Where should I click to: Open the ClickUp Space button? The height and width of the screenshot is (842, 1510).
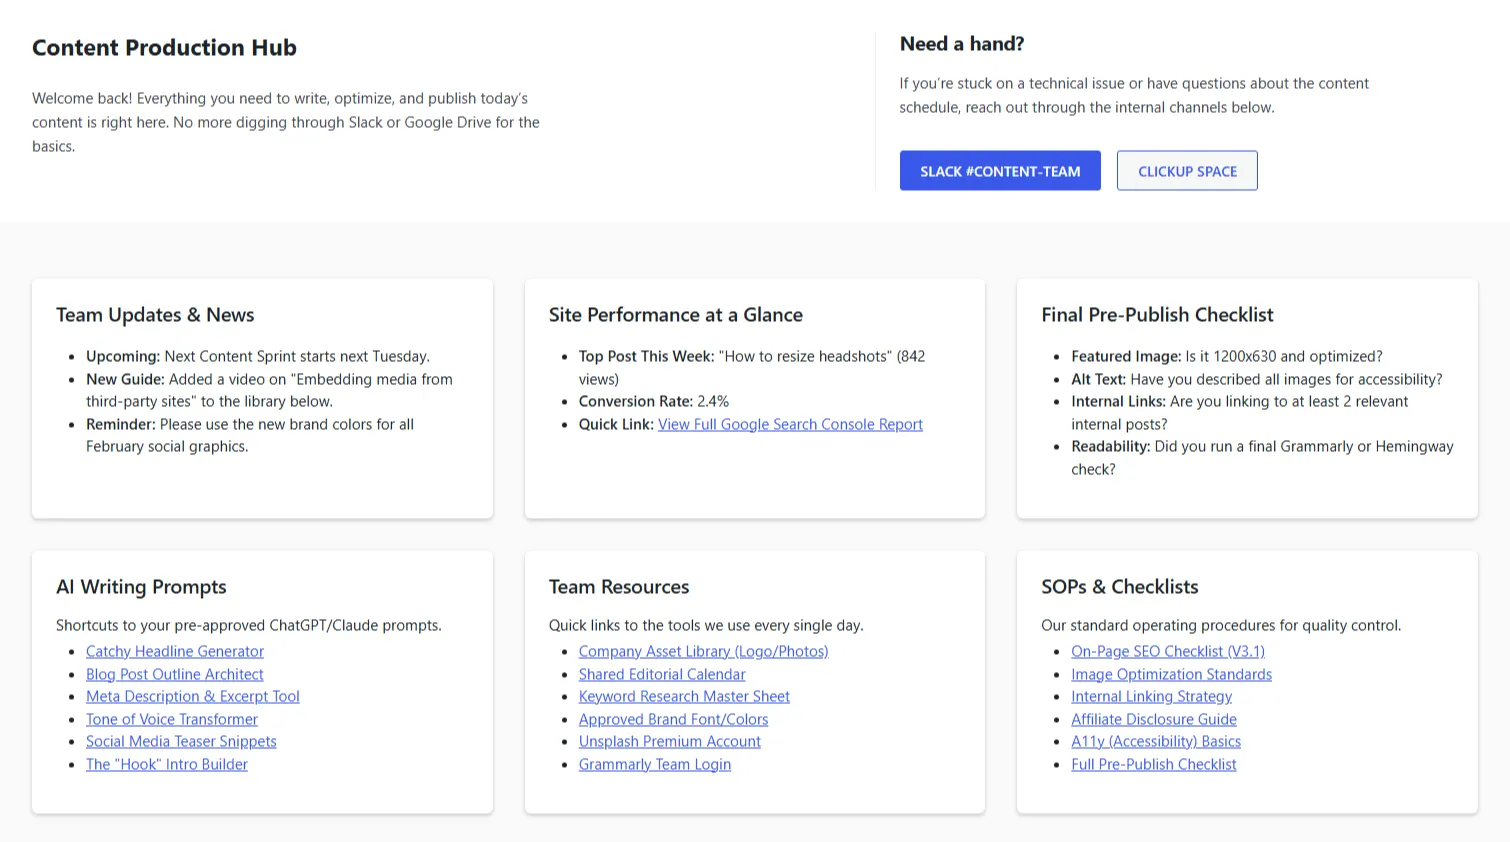pyautogui.click(x=1186, y=171)
